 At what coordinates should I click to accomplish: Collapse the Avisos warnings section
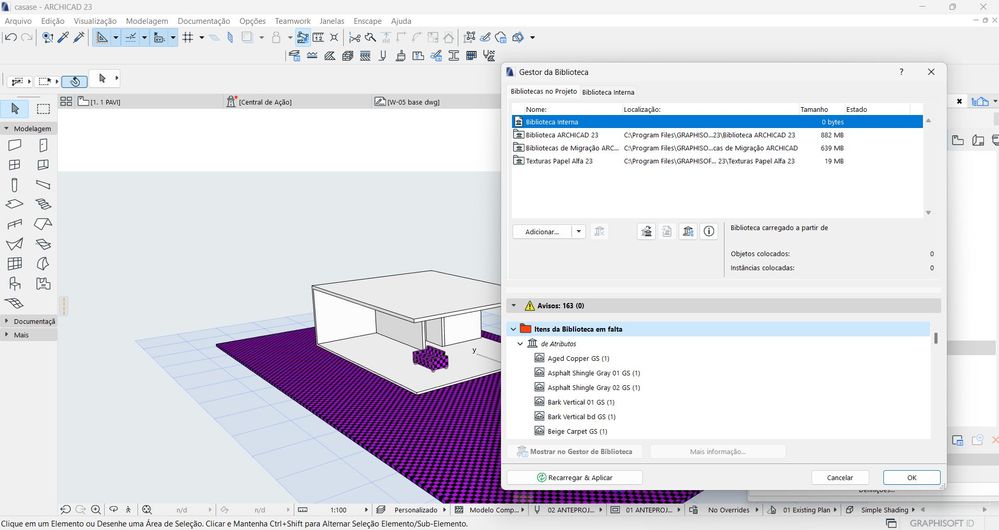(x=514, y=306)
